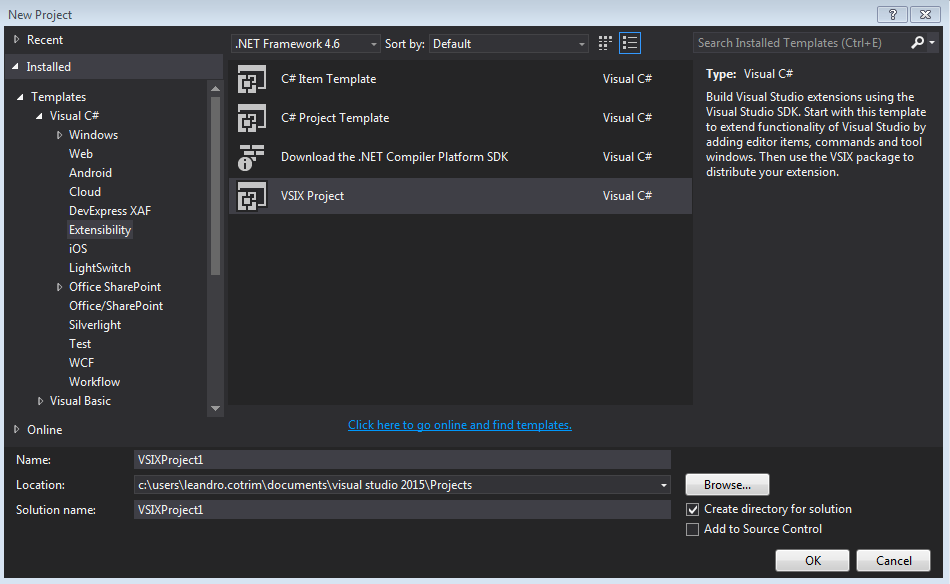The image size is (950, 584).
Task: Collapse the Templates tree node
Action: pyautogui.click(x=21, y=97)
